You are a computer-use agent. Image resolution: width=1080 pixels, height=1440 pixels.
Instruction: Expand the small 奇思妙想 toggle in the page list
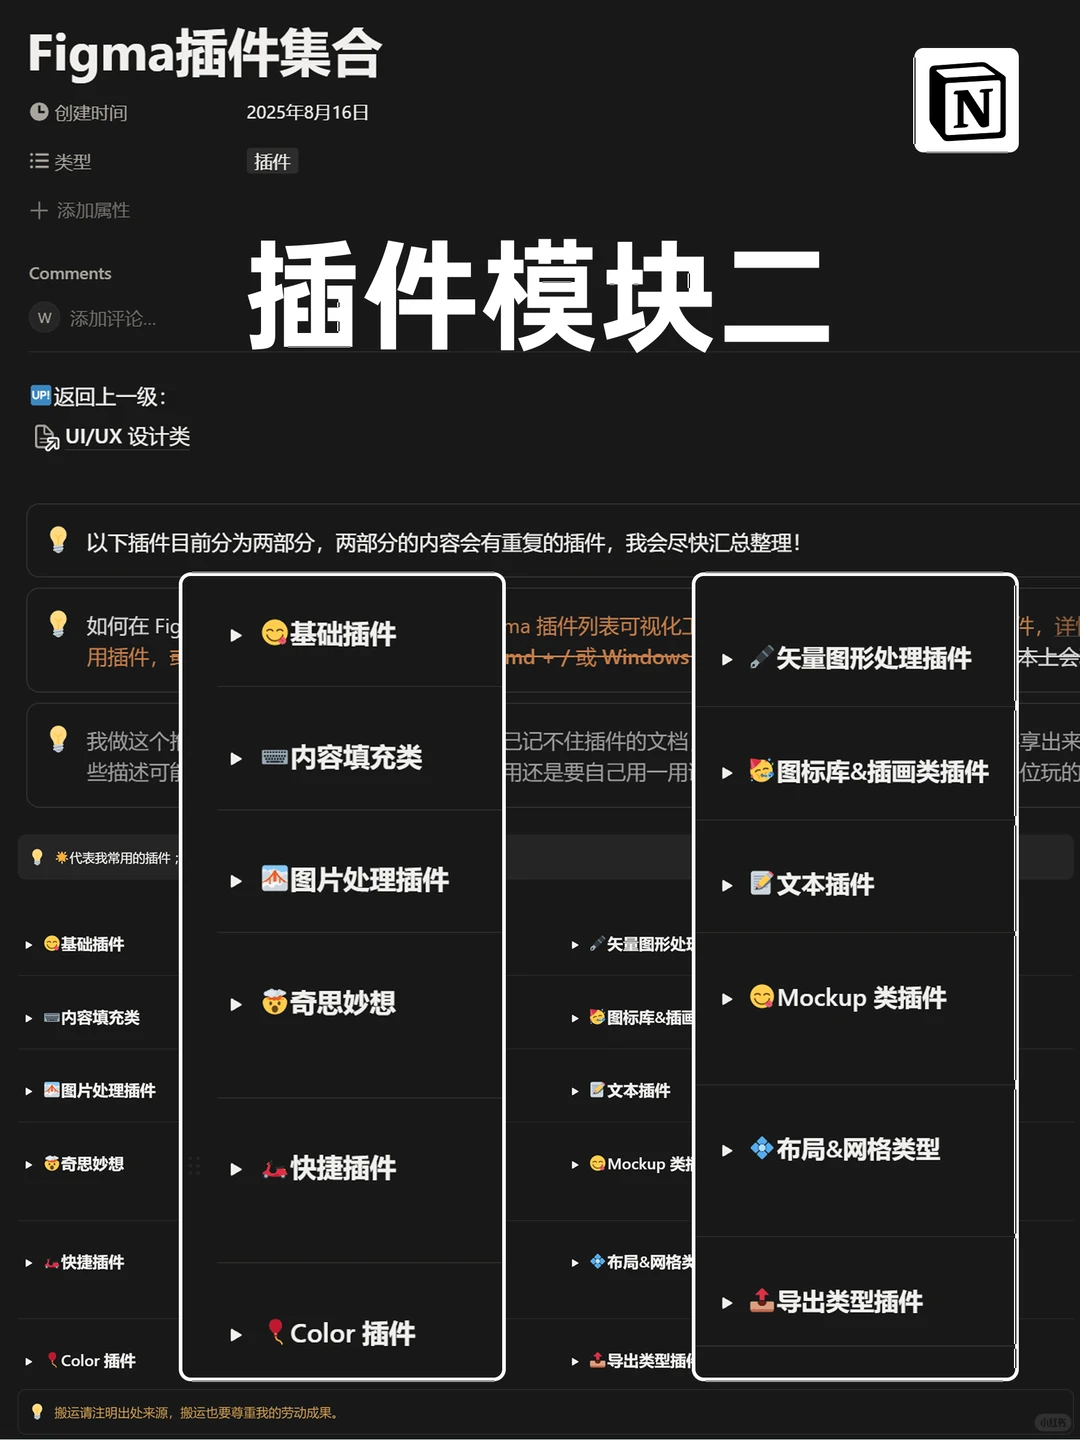click(x=28, y=1164)
